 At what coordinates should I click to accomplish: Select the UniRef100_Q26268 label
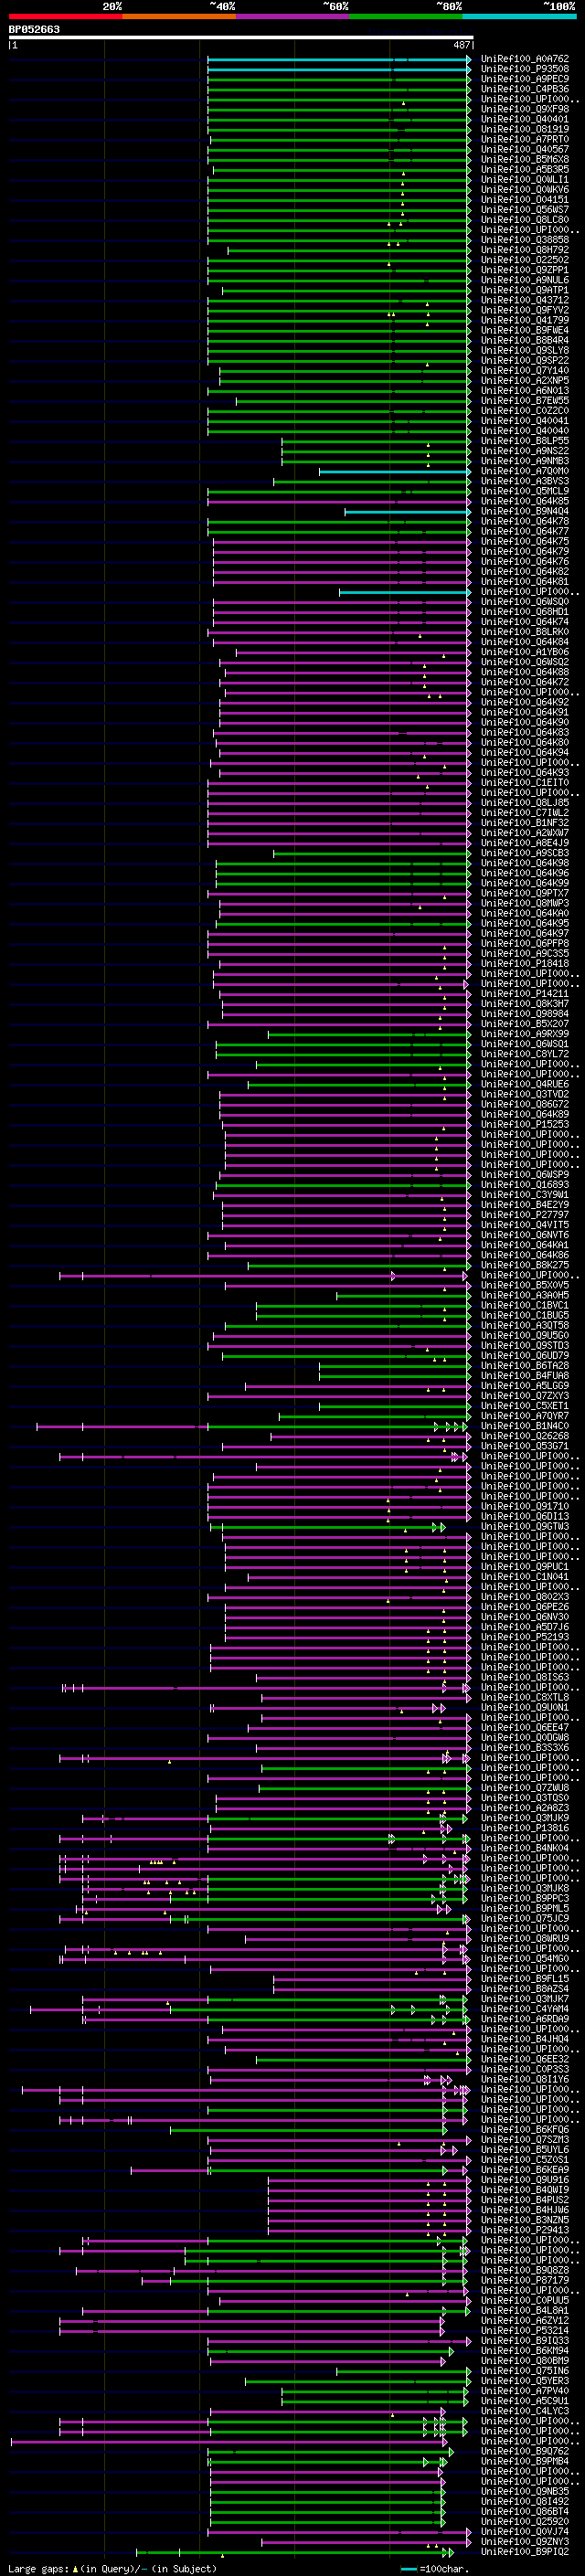[525, 1436]
